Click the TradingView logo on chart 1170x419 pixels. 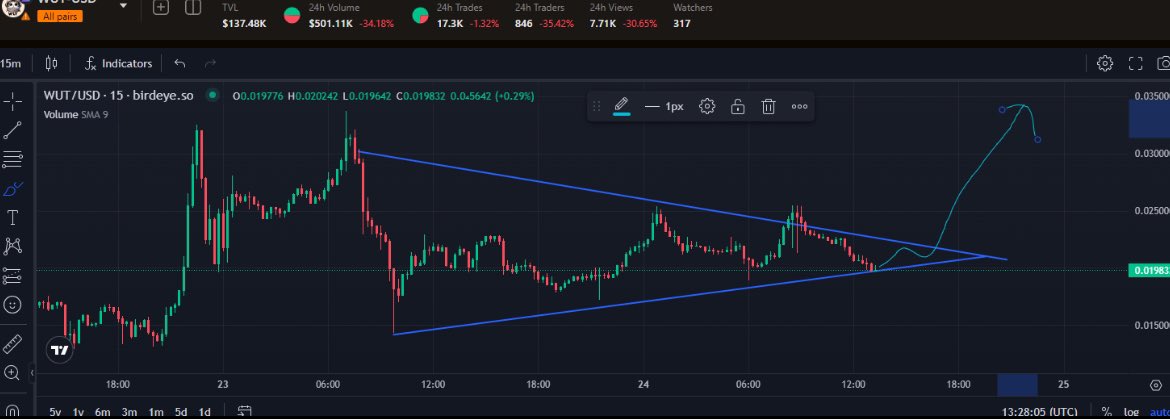pos(60,350)
